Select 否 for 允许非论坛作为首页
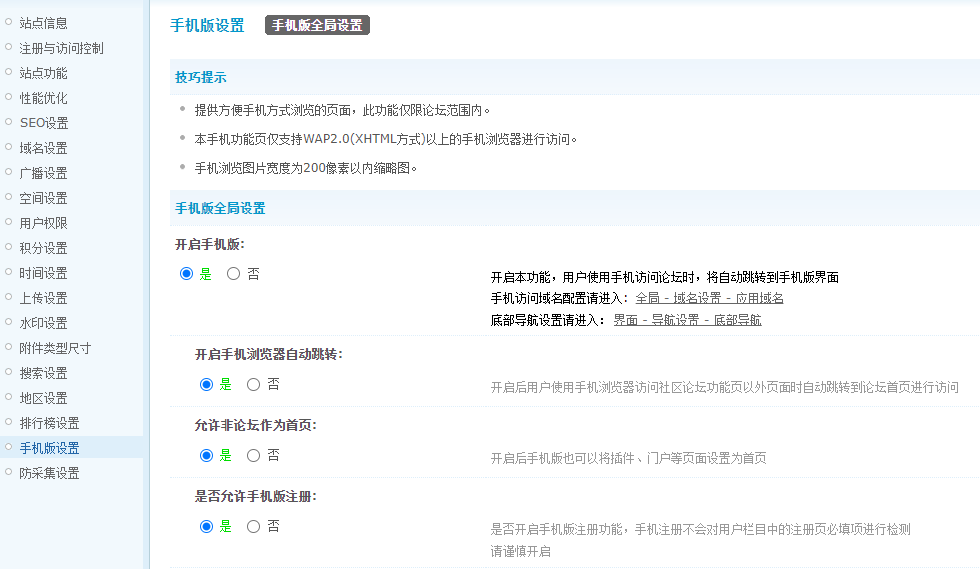980x569 pixels. point(253,456)
